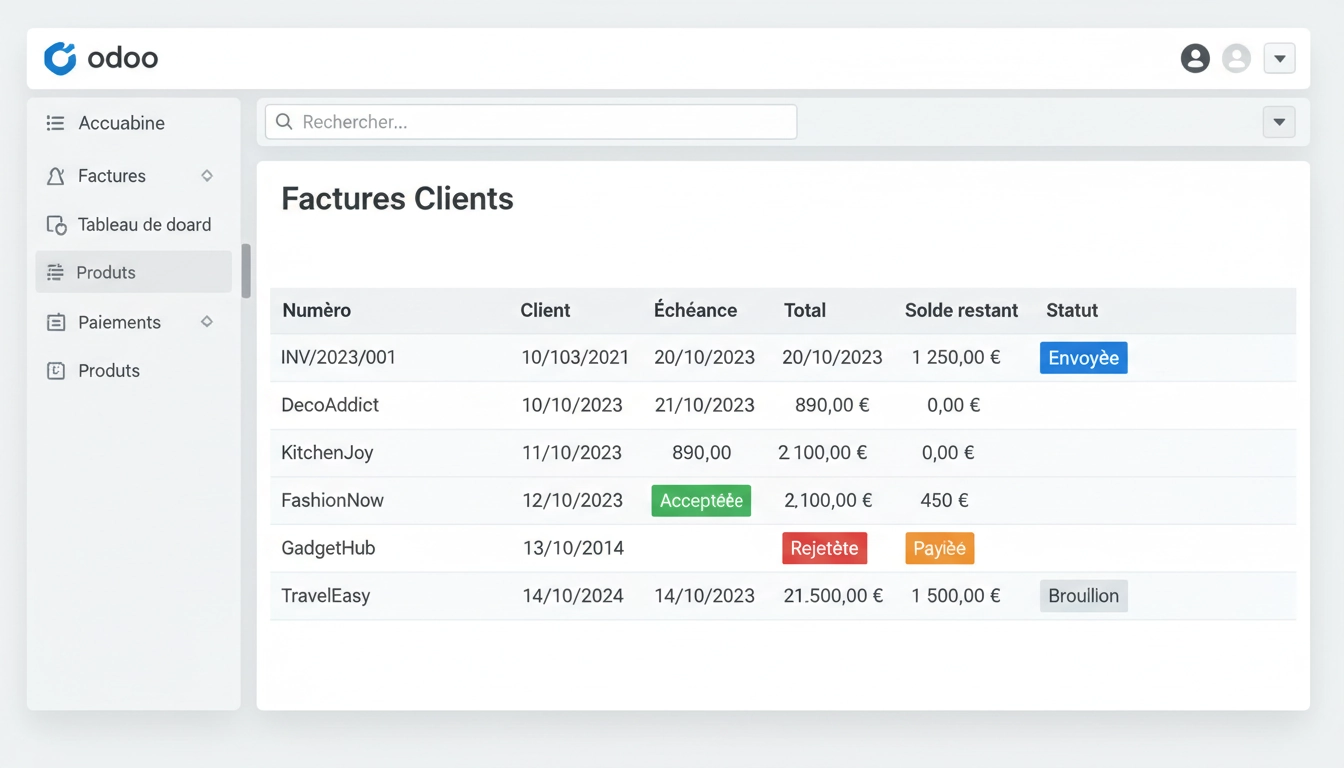Image resolution: width=1344 pixels, height=768 pixels.
Task: Click the light grey user avatar icon
Action: (1237, 58)
